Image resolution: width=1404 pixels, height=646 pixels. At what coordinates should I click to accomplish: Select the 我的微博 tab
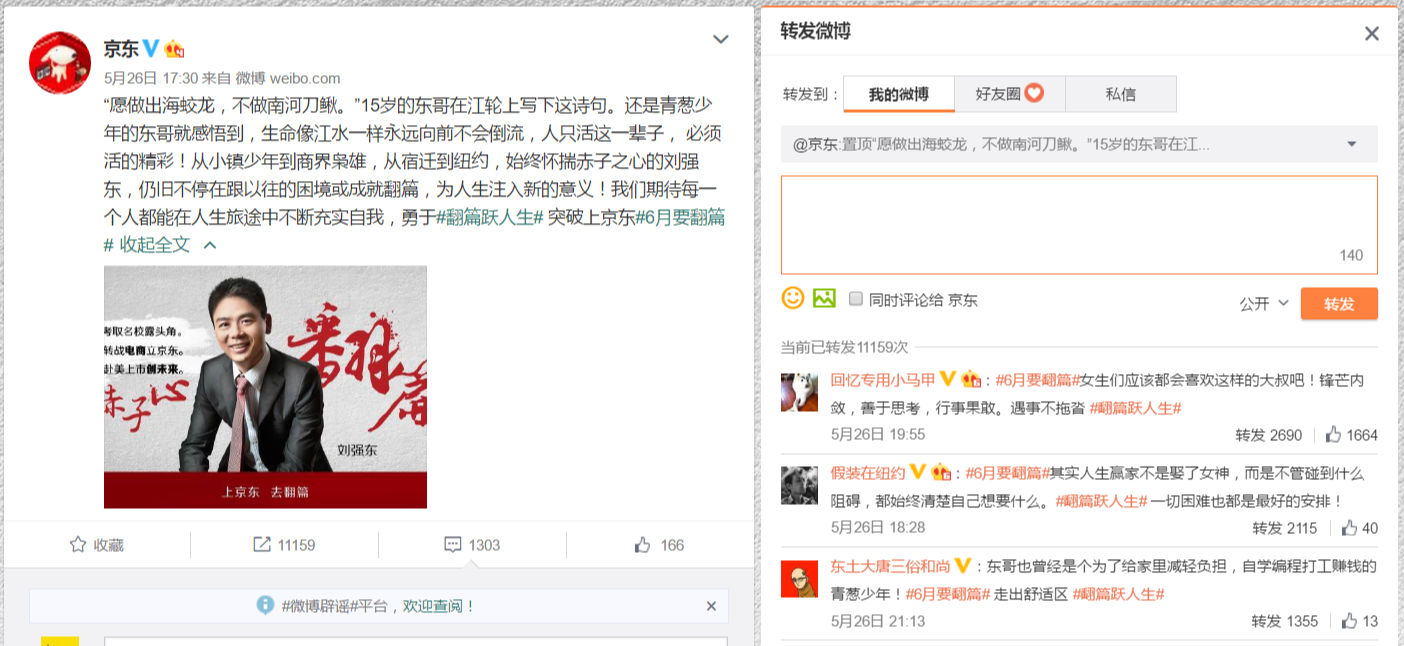pos(898,94)
